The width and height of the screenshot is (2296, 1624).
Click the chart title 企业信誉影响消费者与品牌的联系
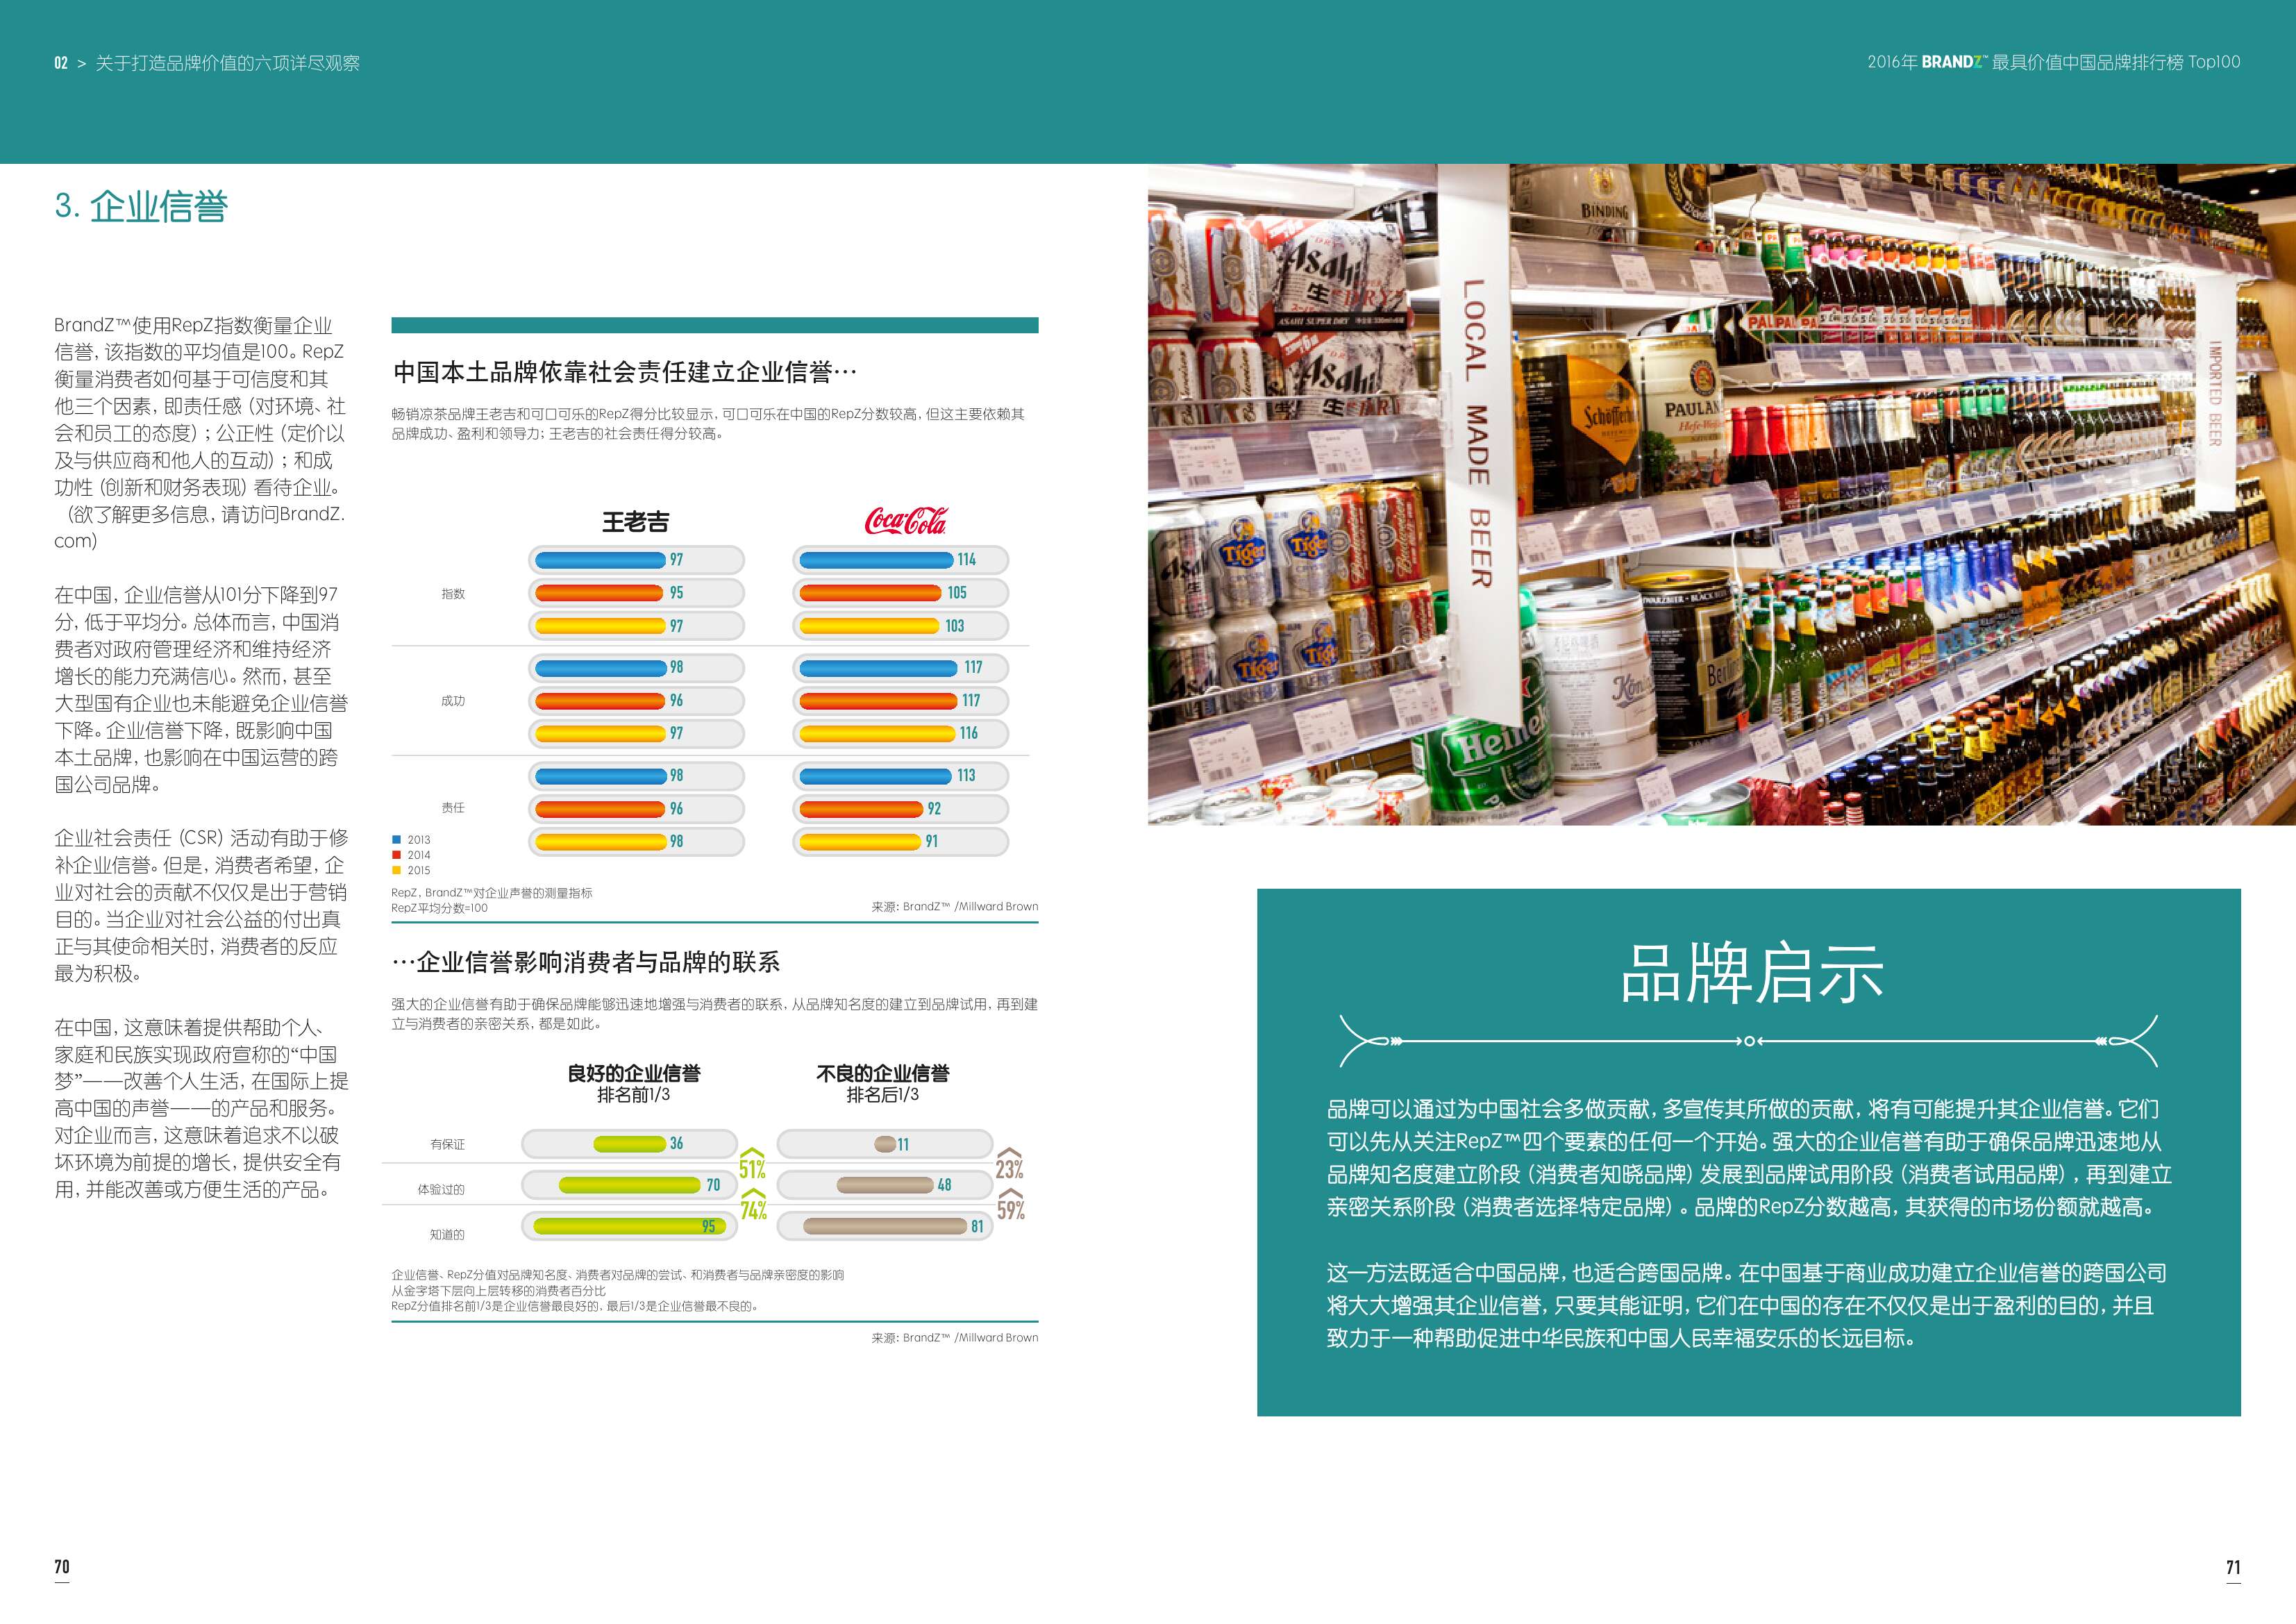(586, 963)
